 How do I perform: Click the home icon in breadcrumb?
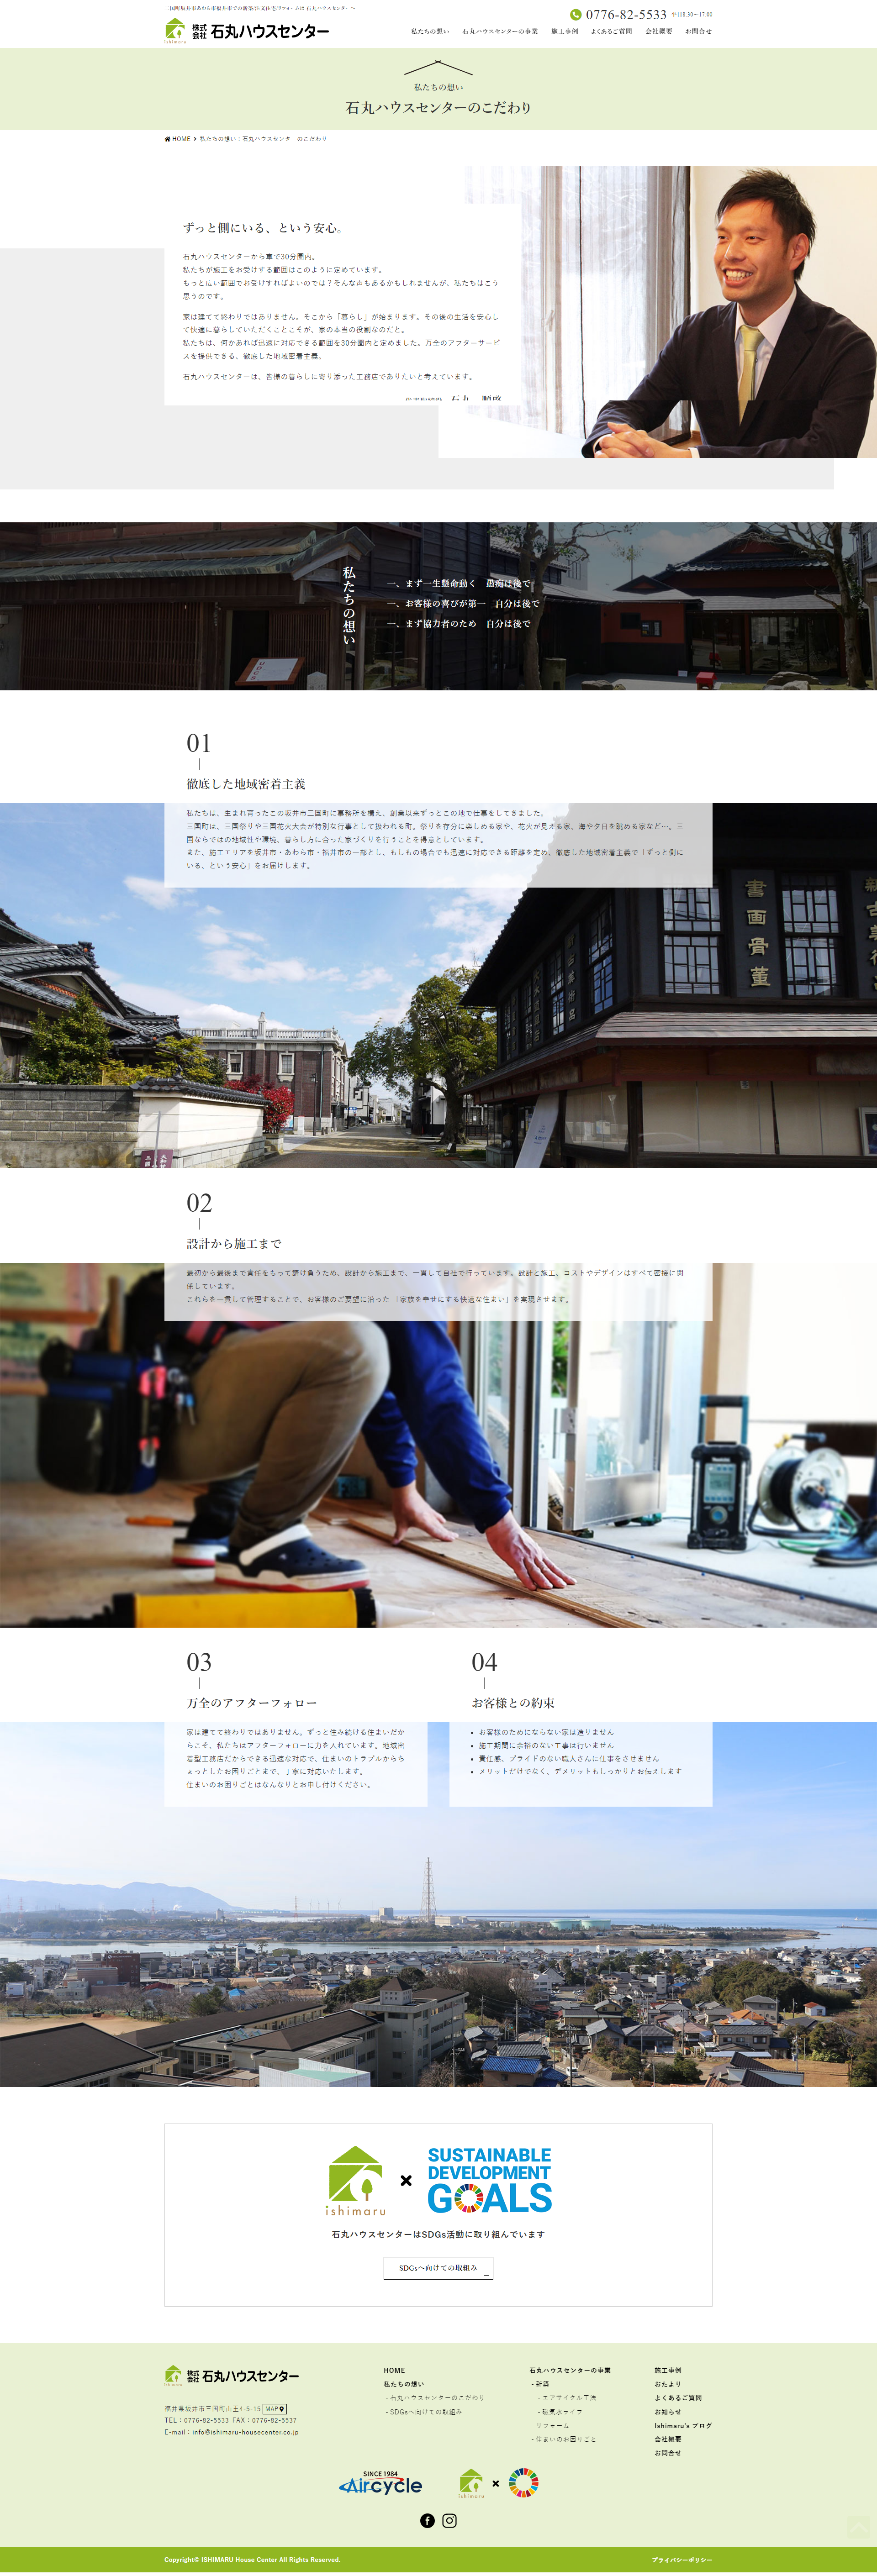click(x=167, y=139)
